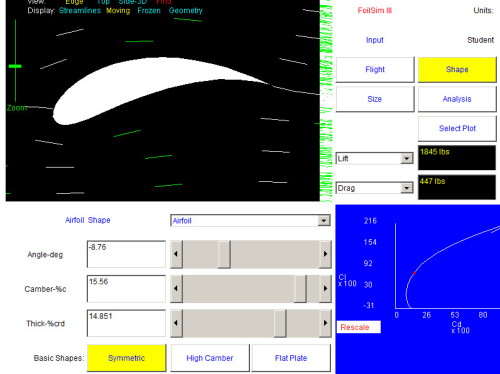Click into the Thick-%crd value field

(x=126, y=323)
